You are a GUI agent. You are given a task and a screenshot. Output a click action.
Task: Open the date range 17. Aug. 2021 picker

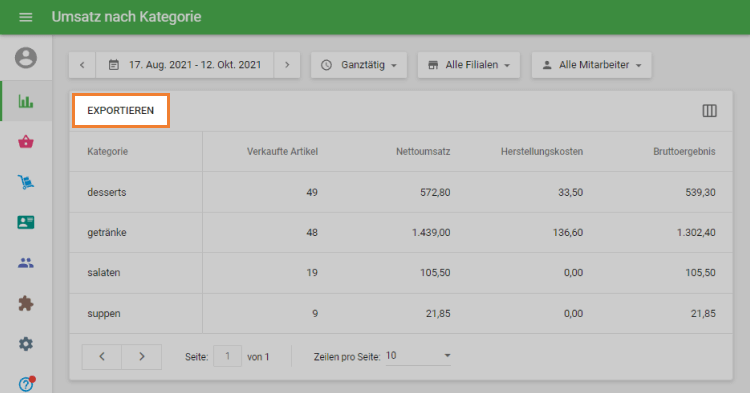tap(185, 65)
